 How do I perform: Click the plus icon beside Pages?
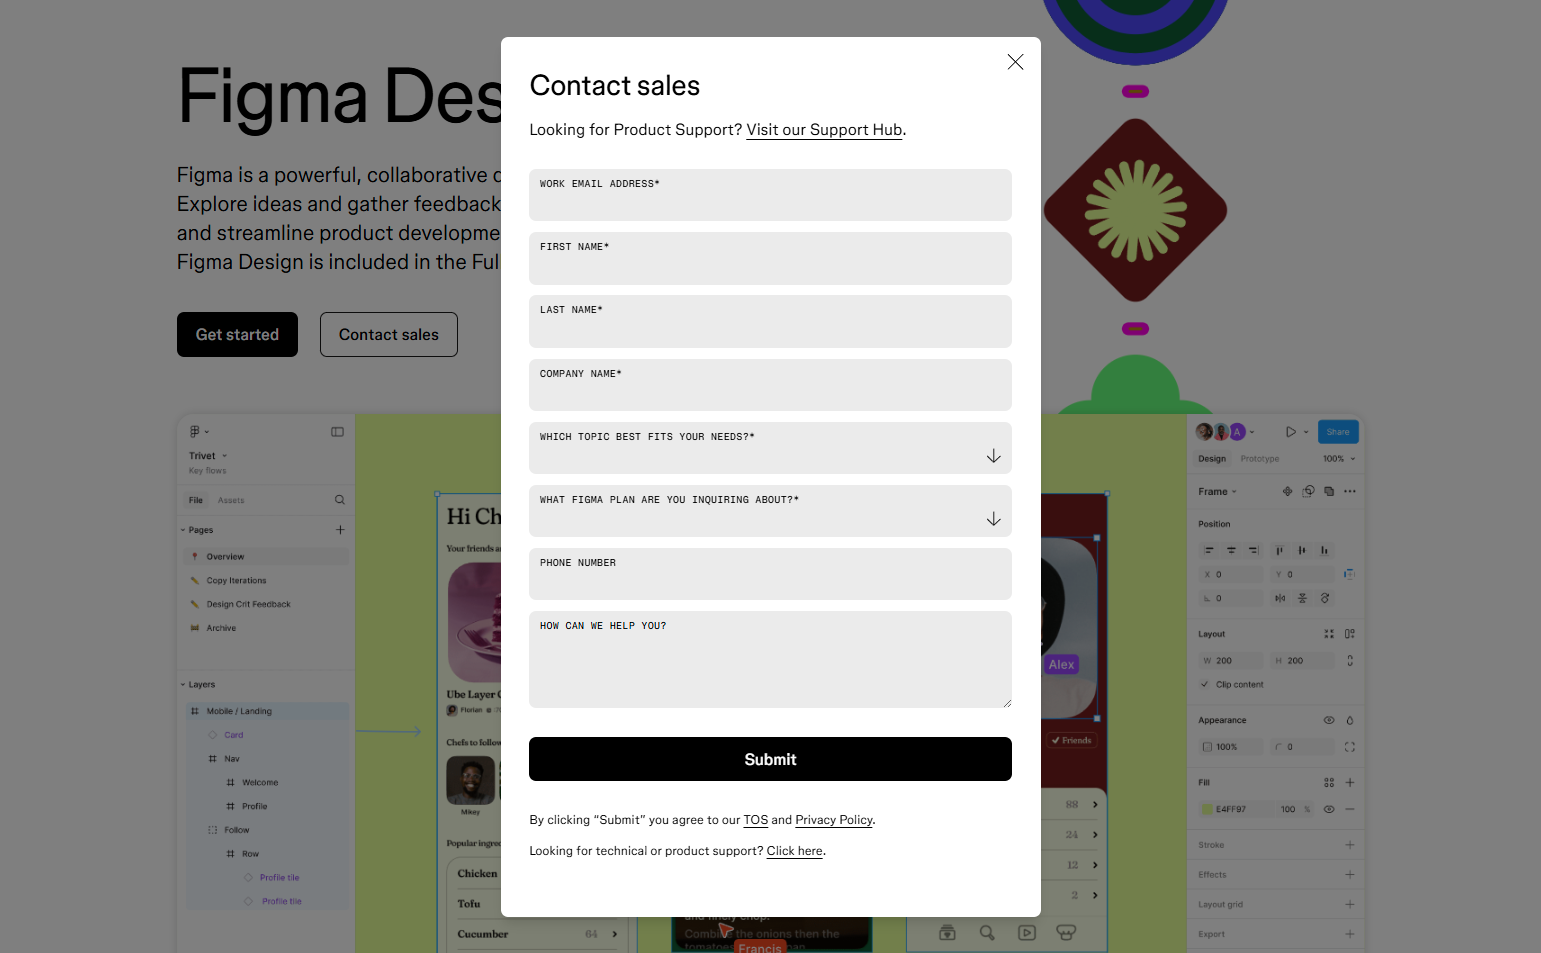tap(341, 529)
